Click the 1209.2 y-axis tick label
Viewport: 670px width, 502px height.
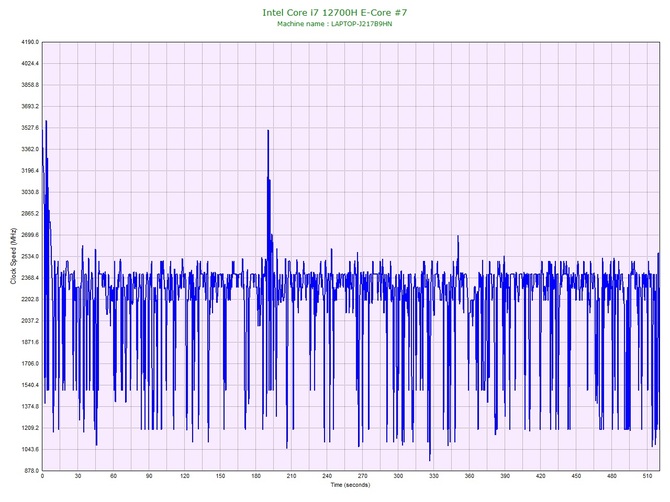(x=30, y=428)
